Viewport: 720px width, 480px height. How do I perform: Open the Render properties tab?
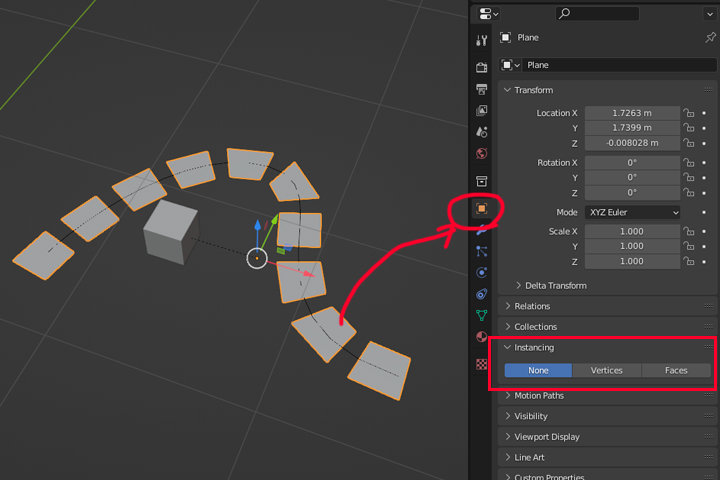pos(481,68)
